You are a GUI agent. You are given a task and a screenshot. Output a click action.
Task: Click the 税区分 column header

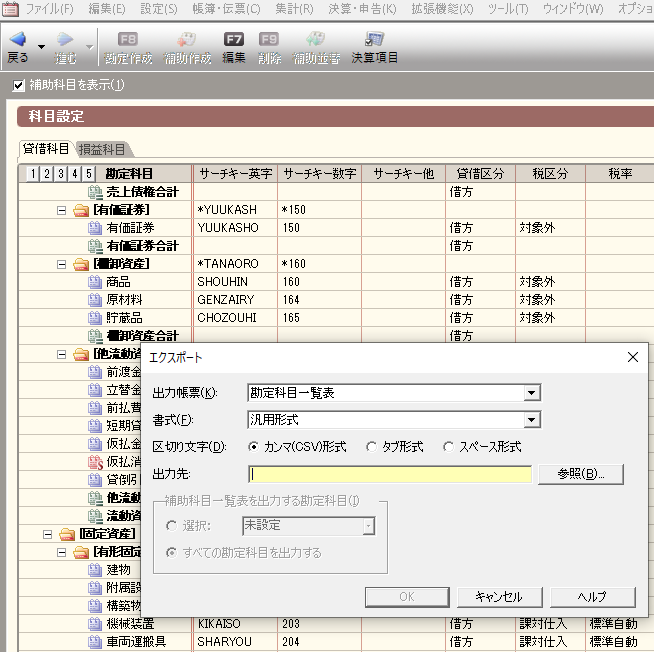tap(551, 174)
